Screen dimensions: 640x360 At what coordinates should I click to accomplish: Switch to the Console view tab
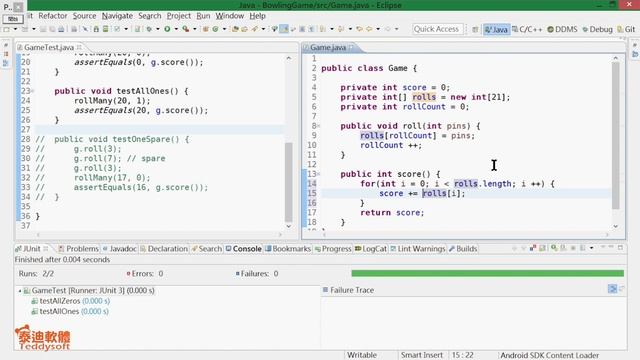244,249
